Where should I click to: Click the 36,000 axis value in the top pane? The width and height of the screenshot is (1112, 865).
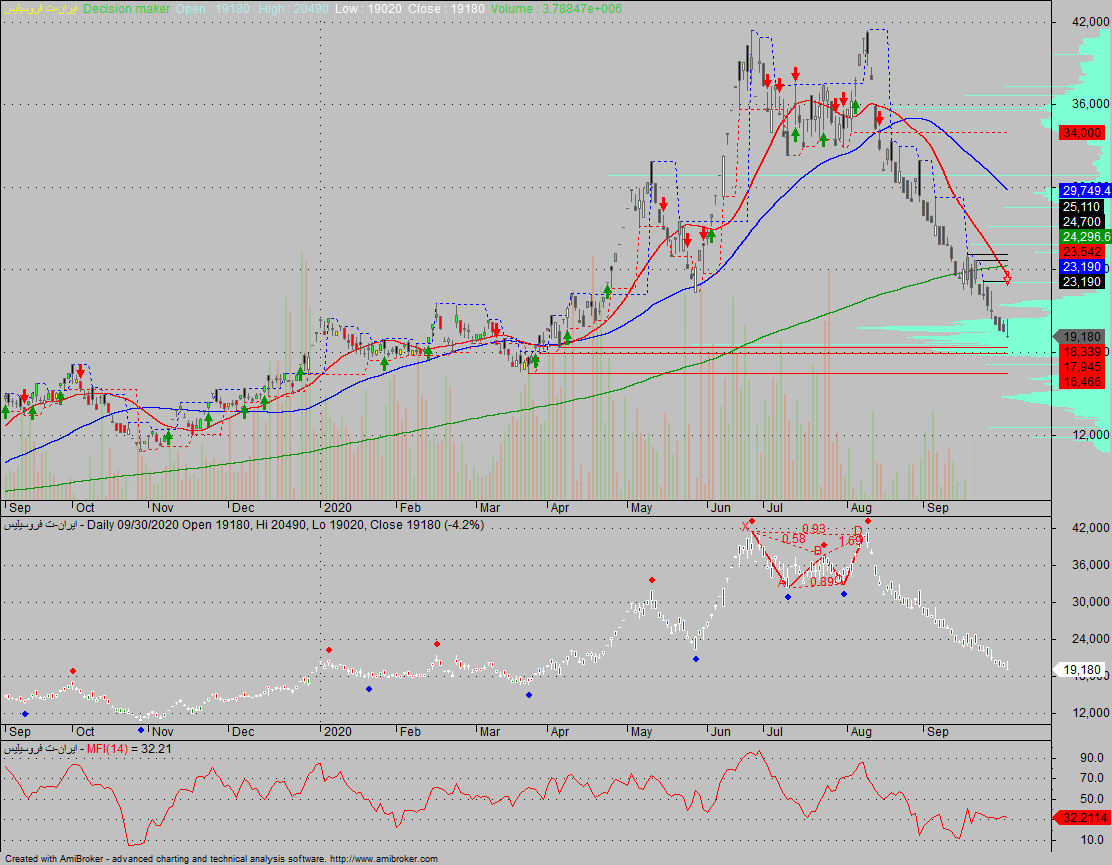(x=1090, y=104)
